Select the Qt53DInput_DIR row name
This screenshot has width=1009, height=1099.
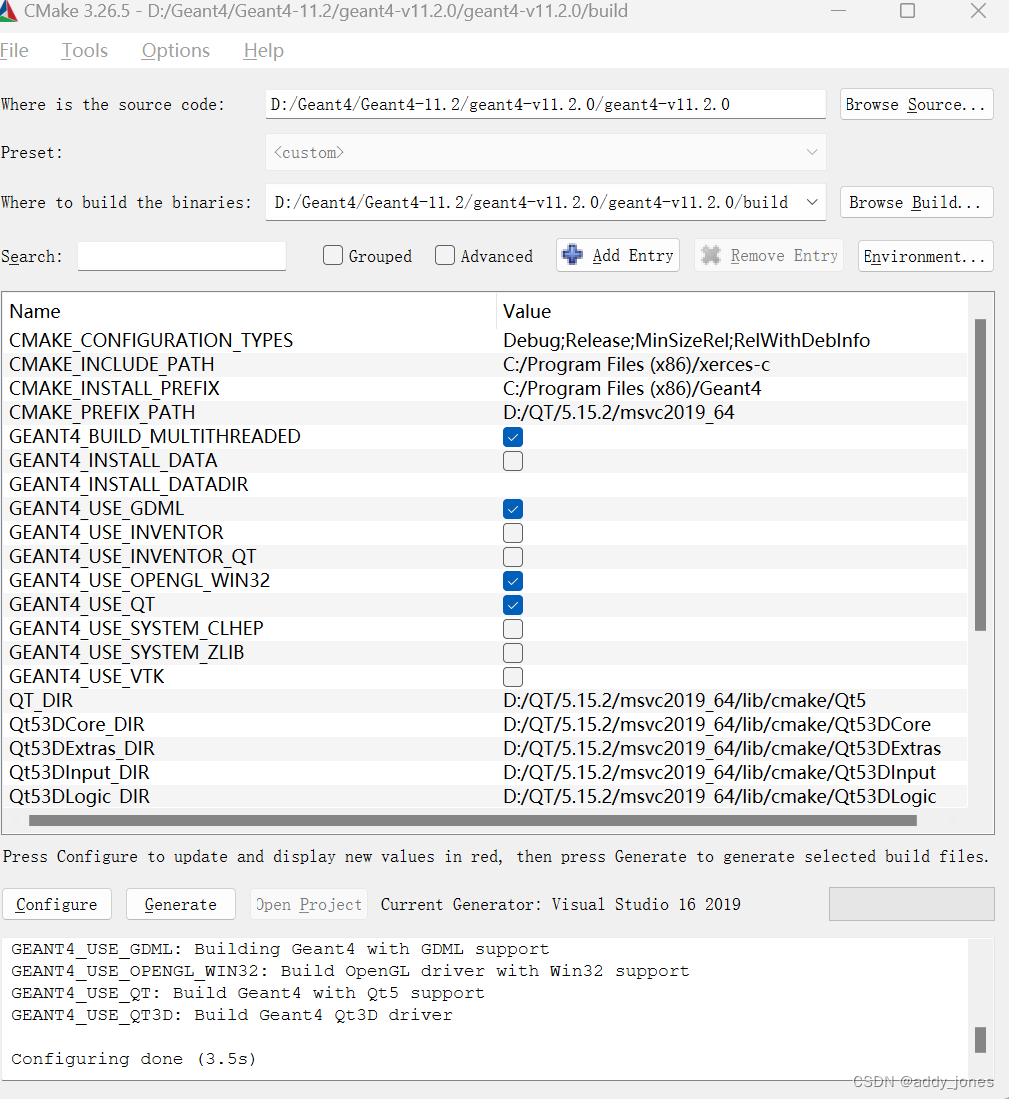coord(79,772)
